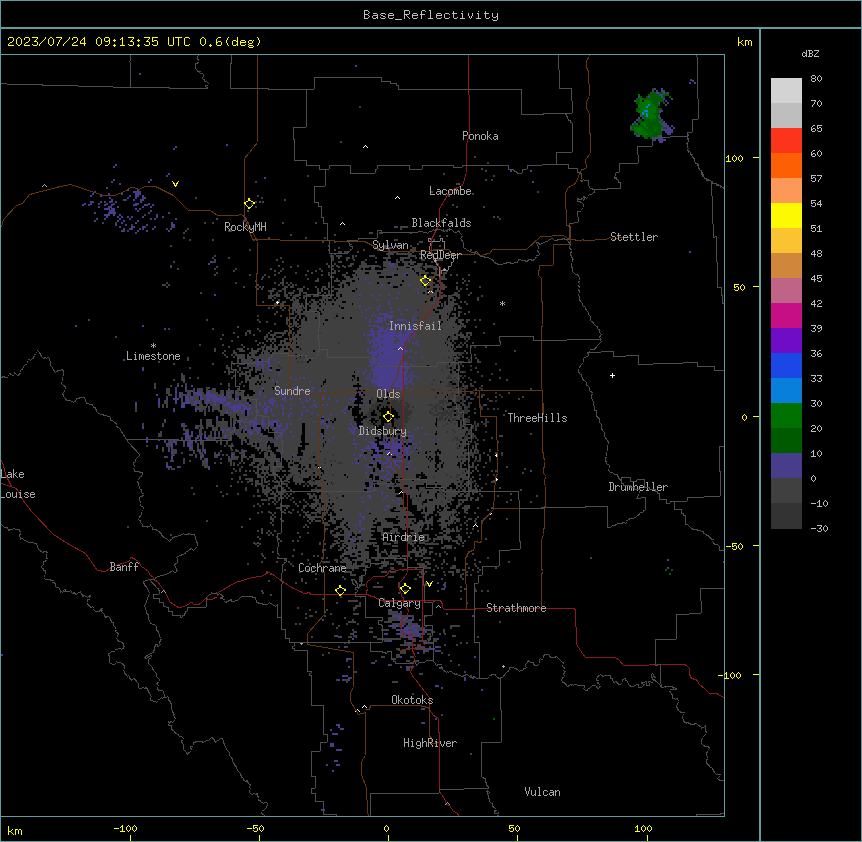The width and height of the screenshot is (862, 842).
Task: Click the green radar echo cluster northeast of Stettler
Action: click(651, 115)
